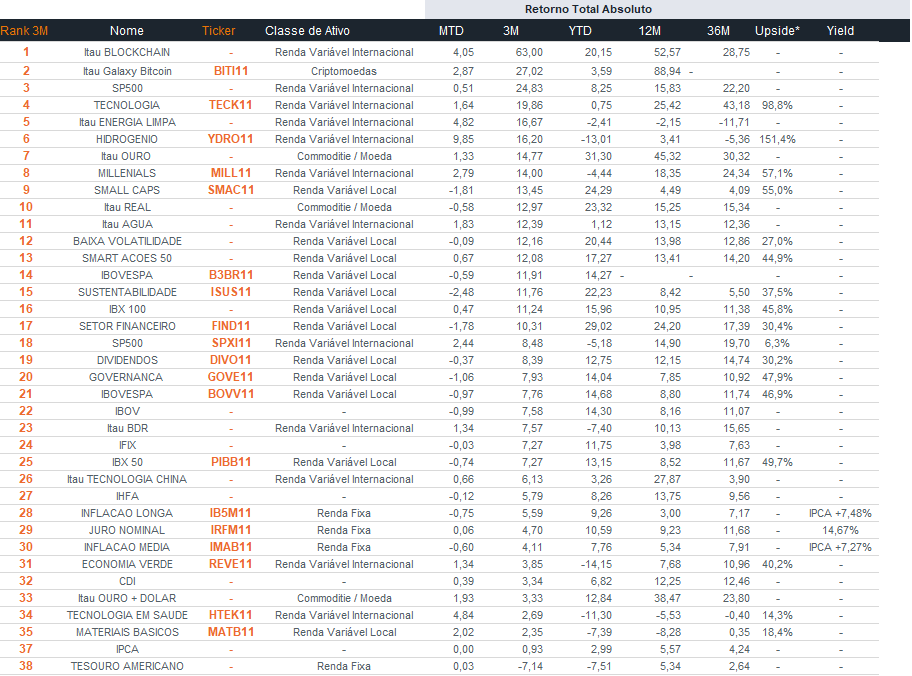
Task: Select the FIND11 ticker
Action: tap(231, 326)
